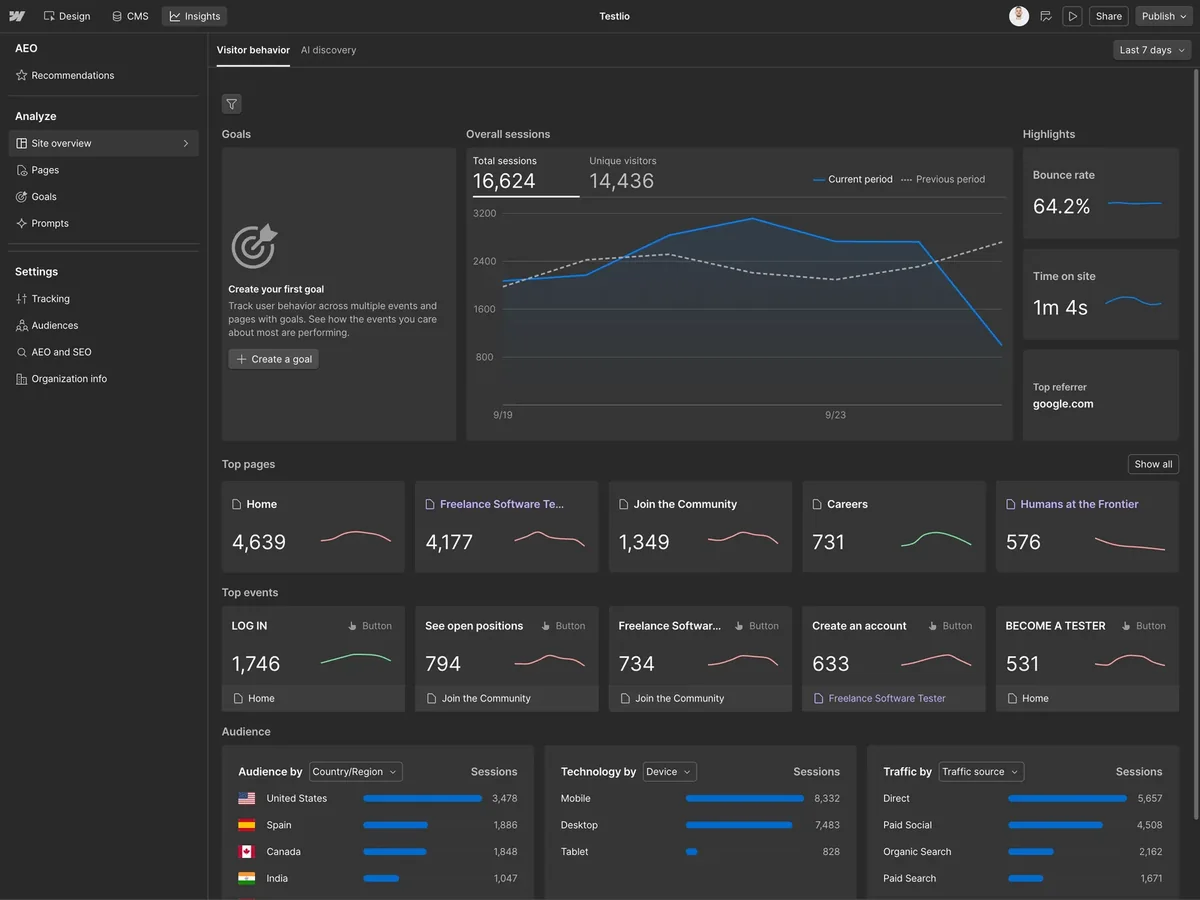Viewport: 1200px width, 900px height.
Task: Open the Join the Community page card
Action: (x=700, y=527)
